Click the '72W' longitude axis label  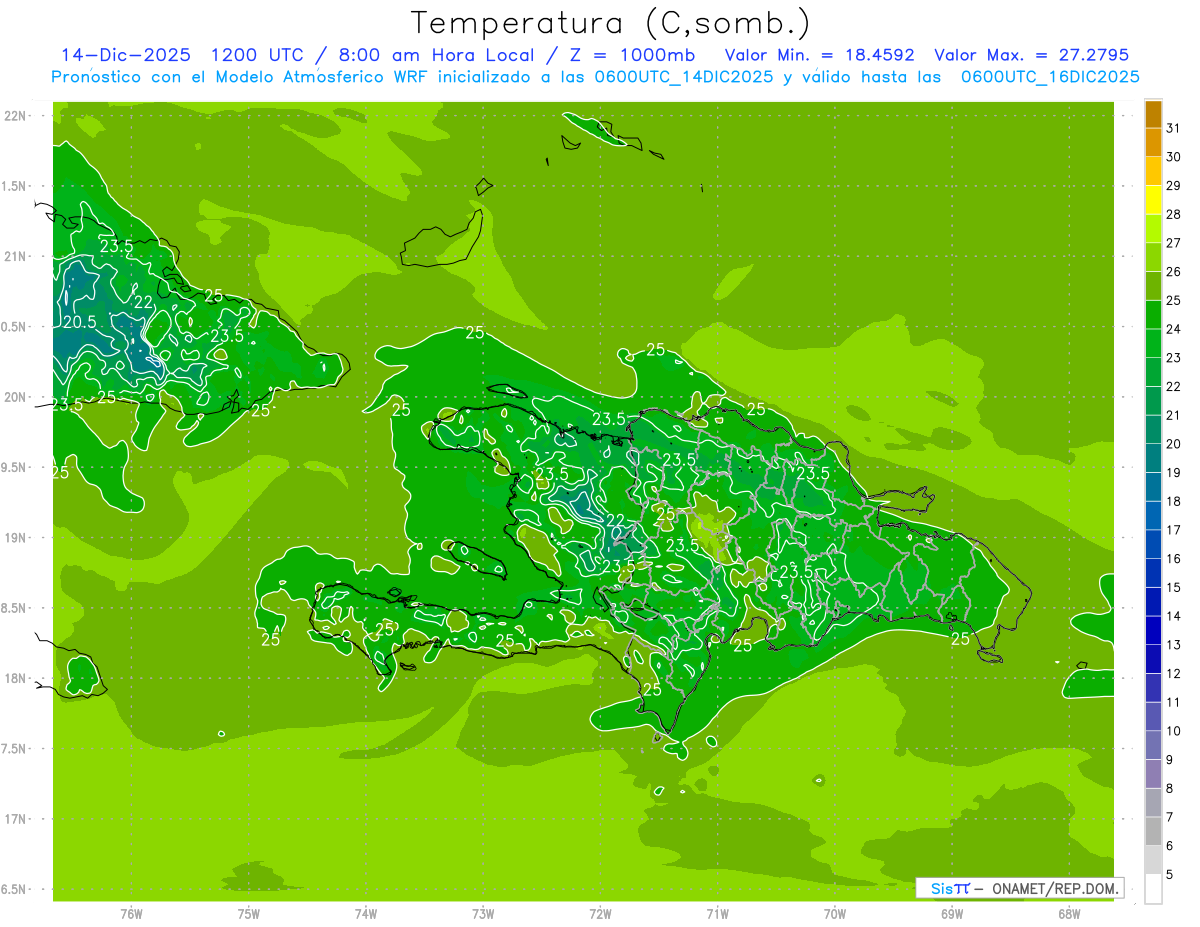tap(601, 913)
